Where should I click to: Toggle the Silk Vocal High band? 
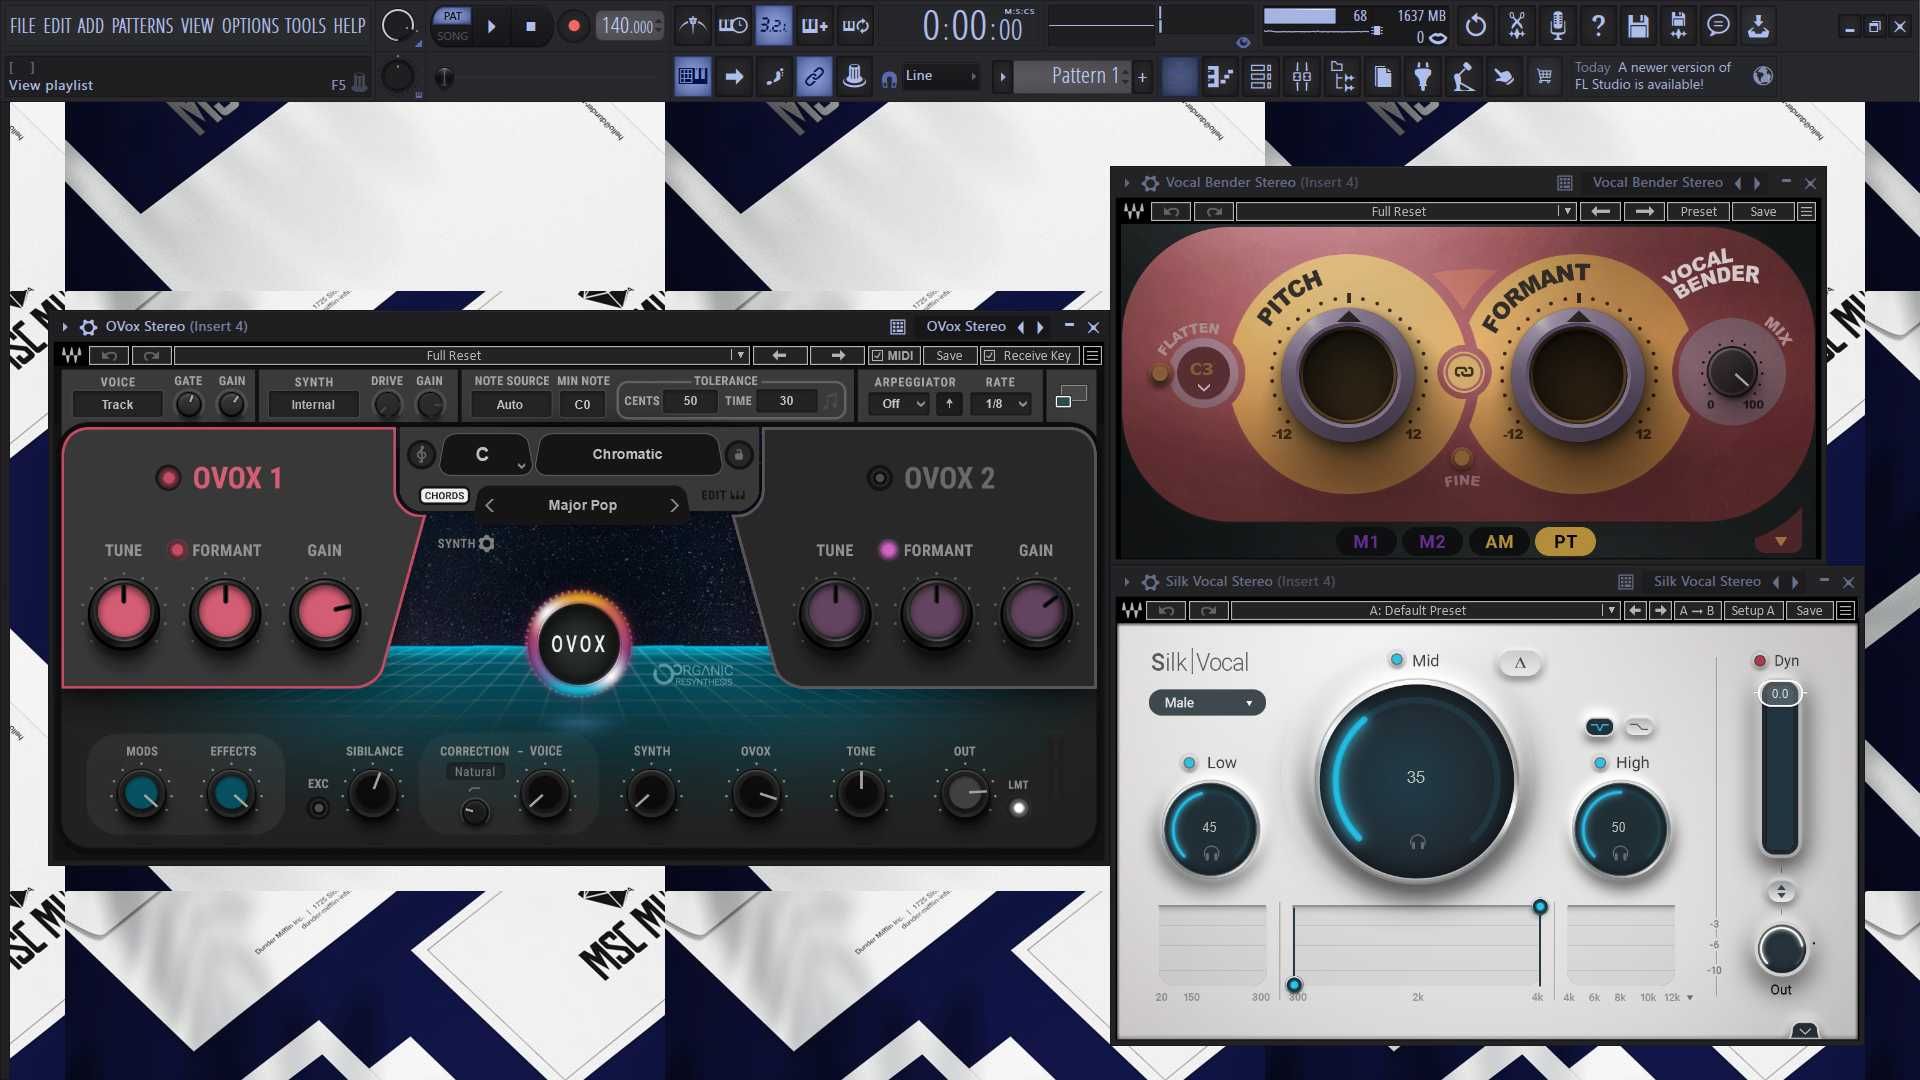coord(1600,763)
